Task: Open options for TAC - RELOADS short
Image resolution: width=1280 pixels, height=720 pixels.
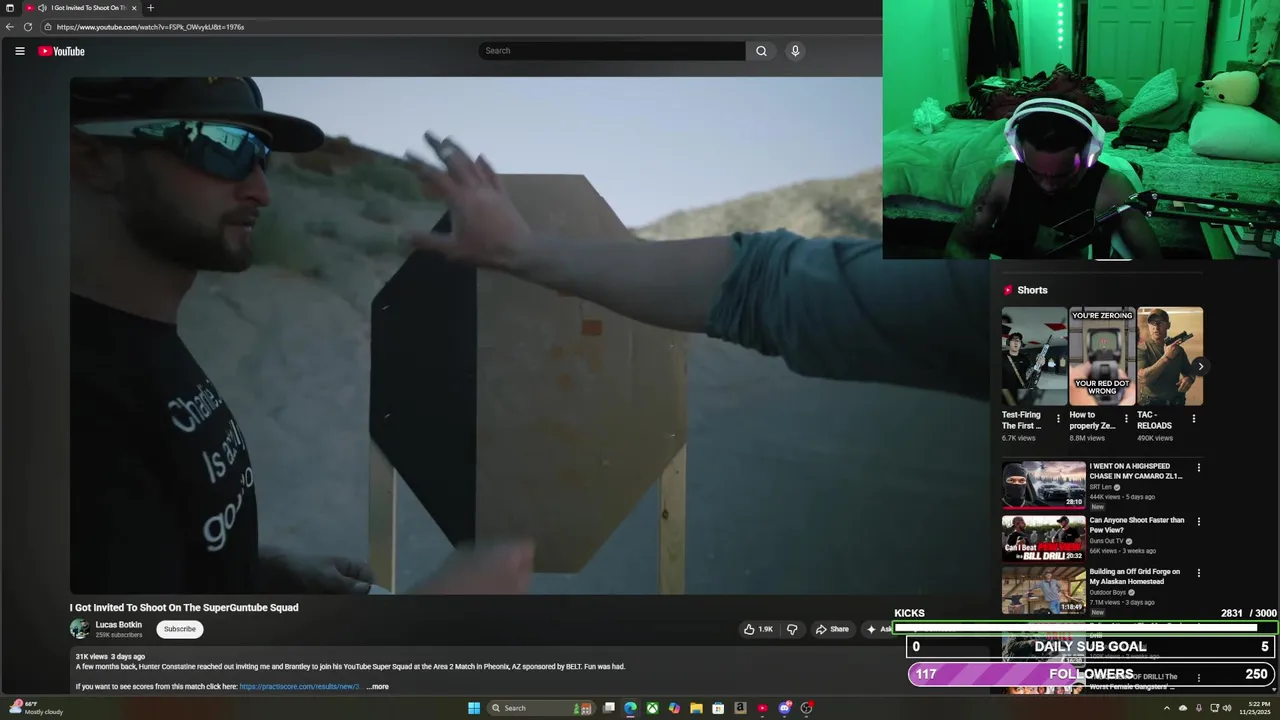Action: [1193, 419]
